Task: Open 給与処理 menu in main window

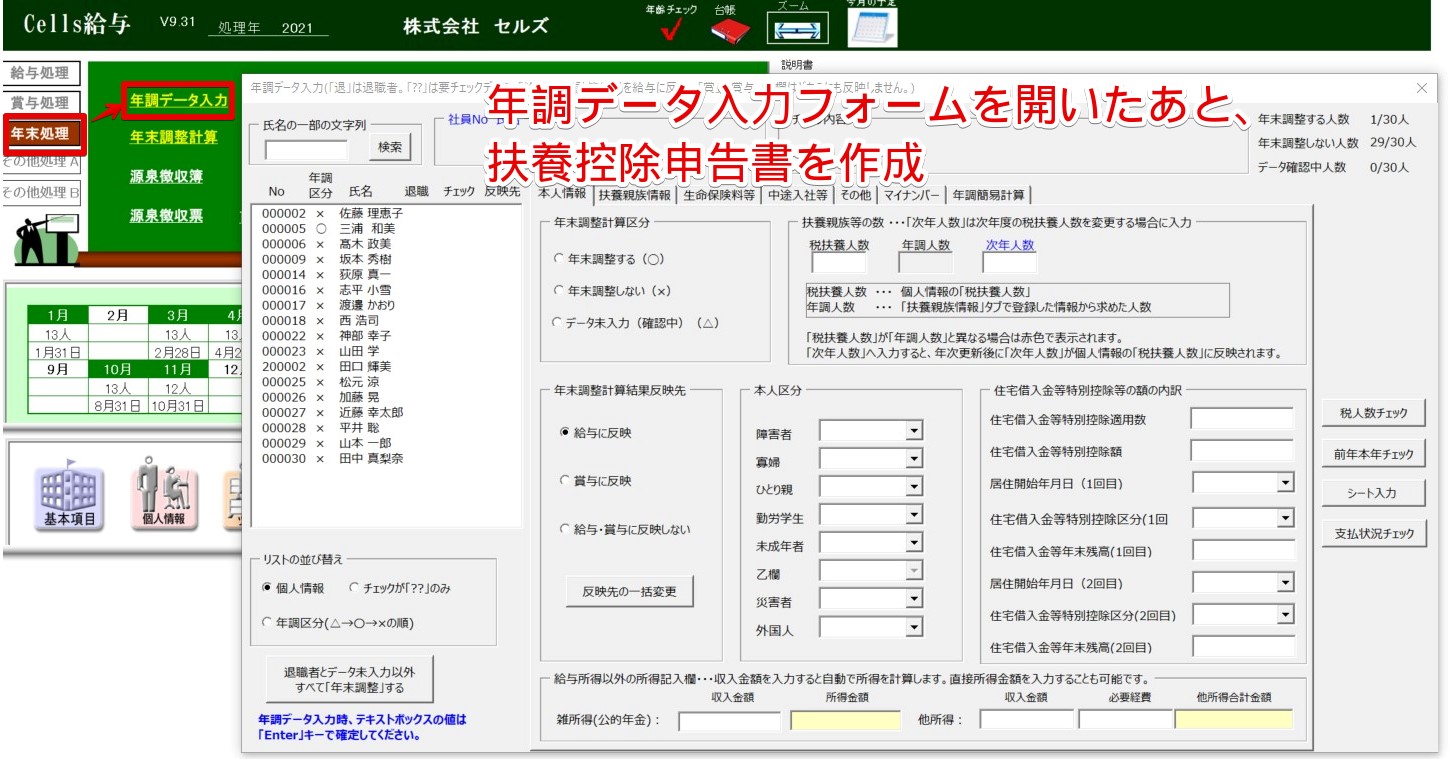Action: 40,73
